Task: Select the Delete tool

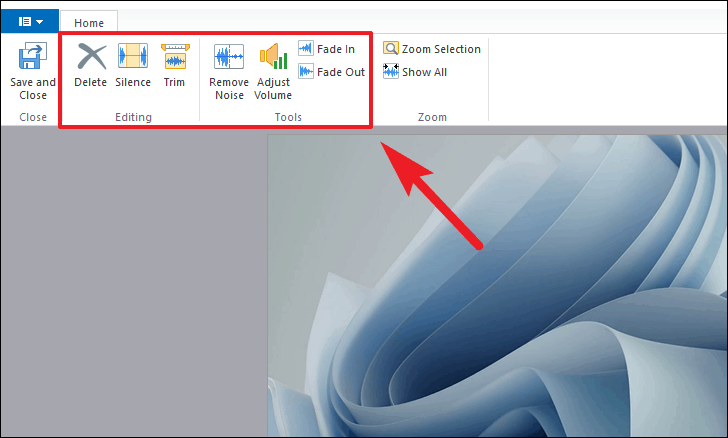Action: (91, 65)
